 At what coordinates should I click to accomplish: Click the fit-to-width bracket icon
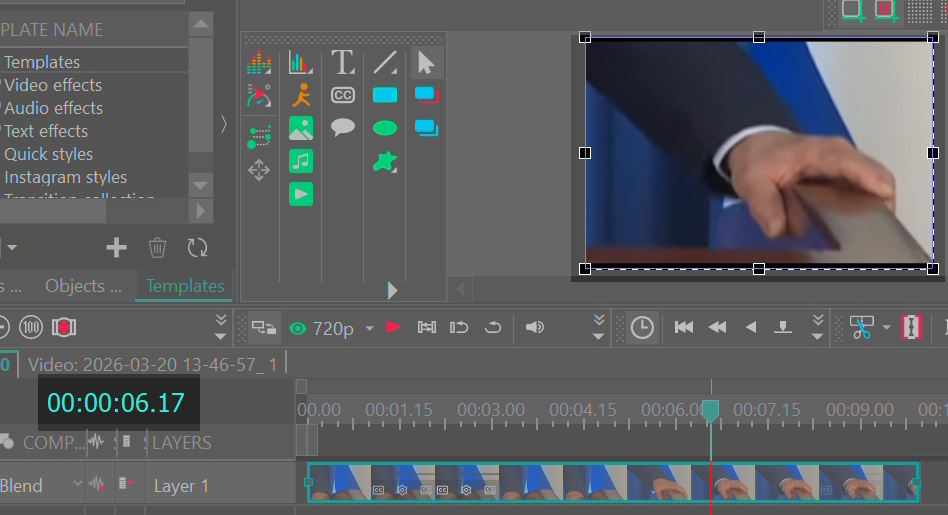[427, 328]
